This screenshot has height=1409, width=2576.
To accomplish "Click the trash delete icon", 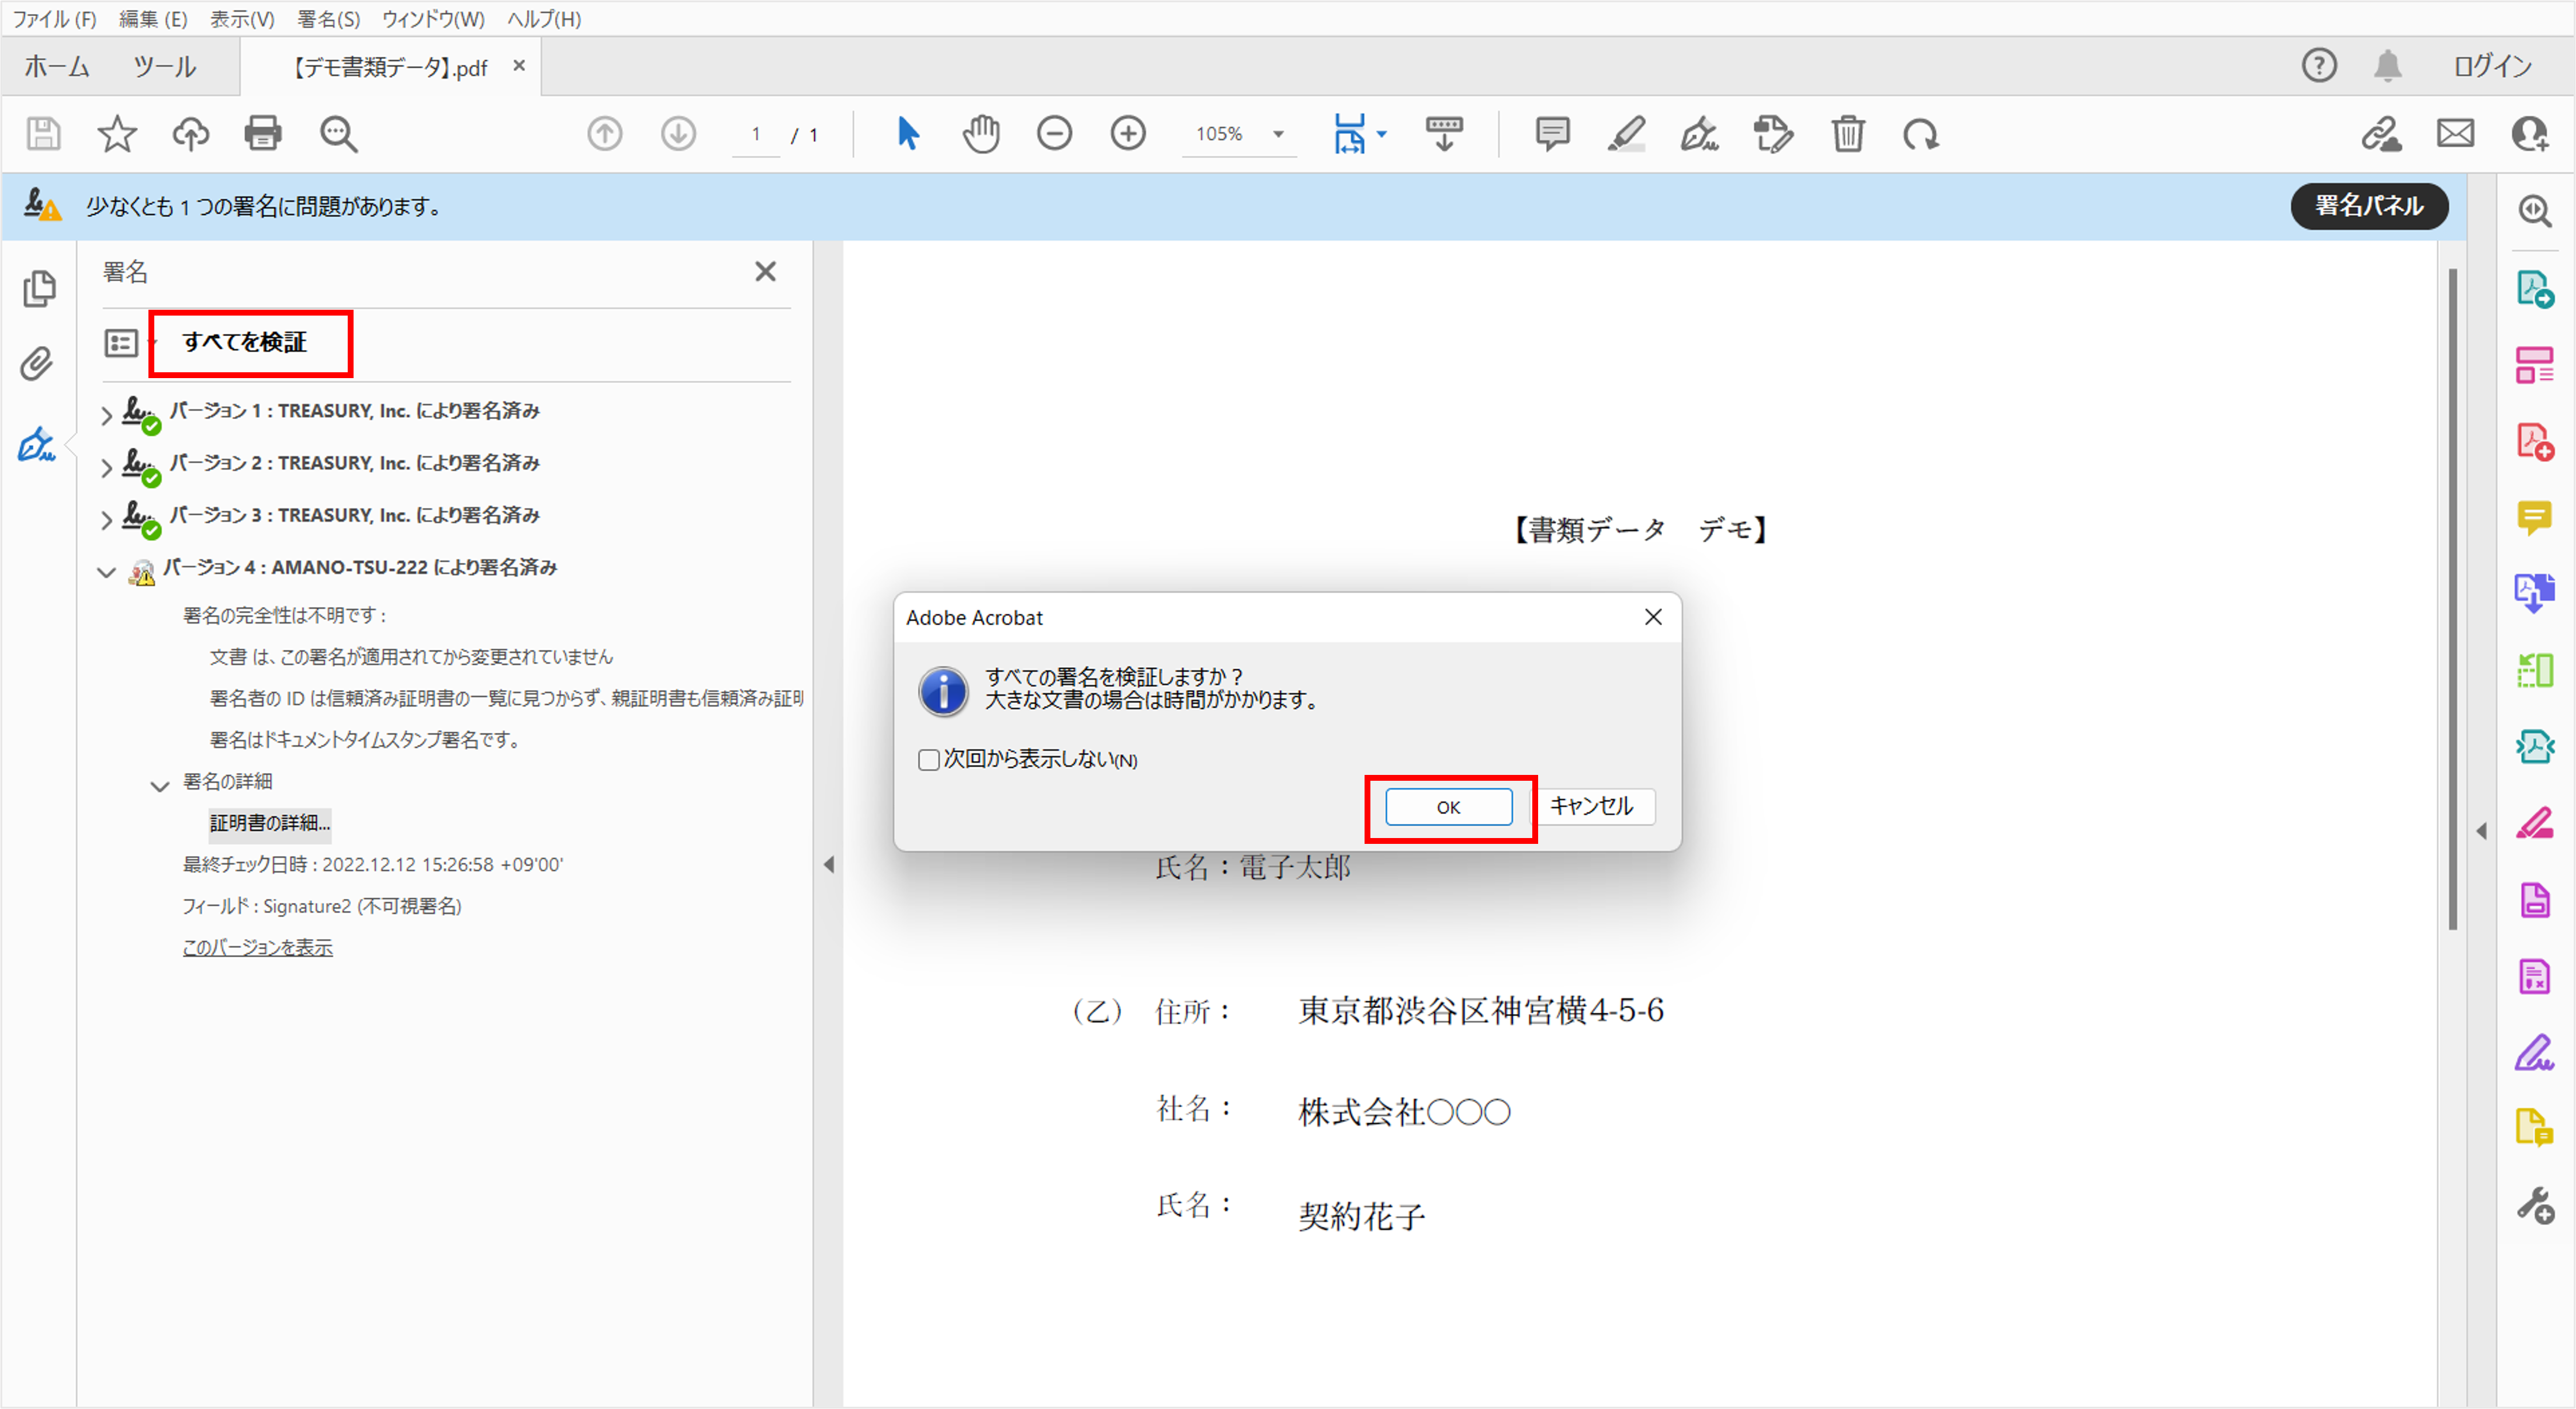I will click(1847, 134).
